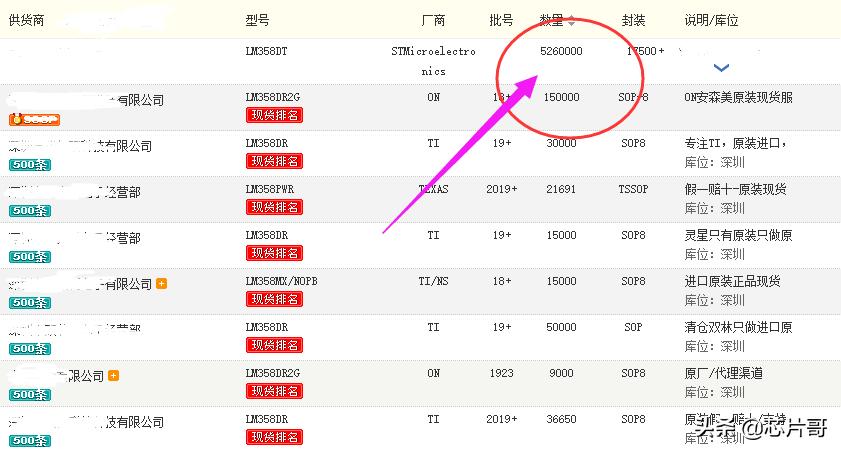
Task: Open the LM358PWR model link
Action: pos(270,189)
